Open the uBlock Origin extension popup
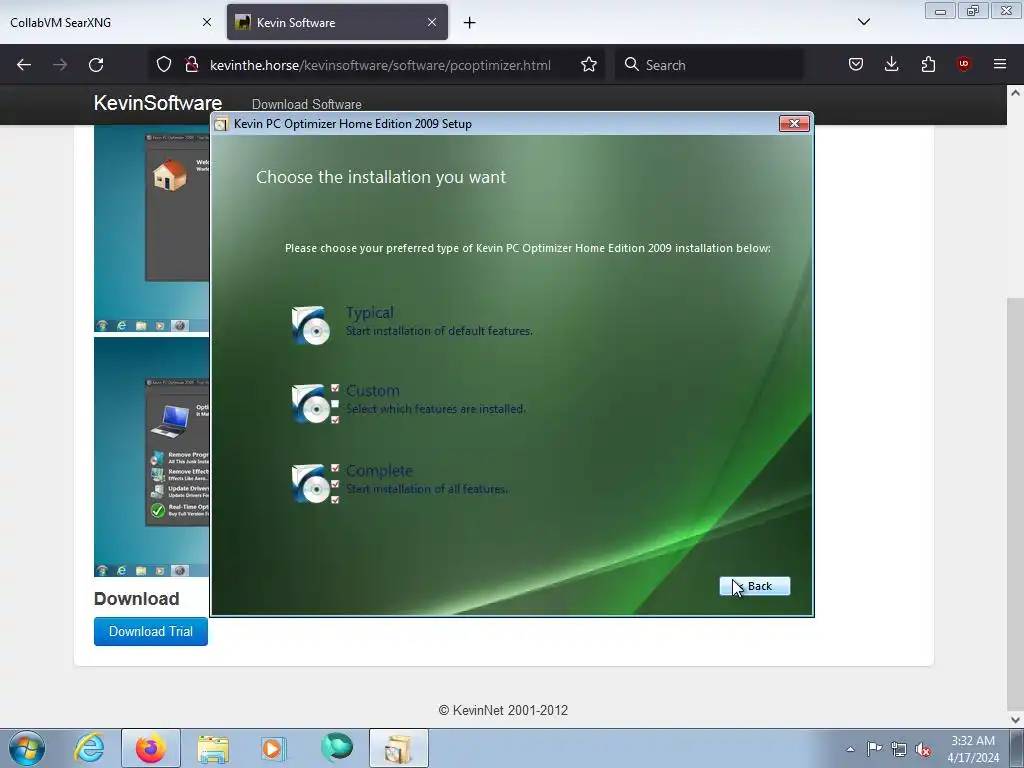The width and height of the screenshot is (1024, 768). pyautogui.click(x=964, y=64)
